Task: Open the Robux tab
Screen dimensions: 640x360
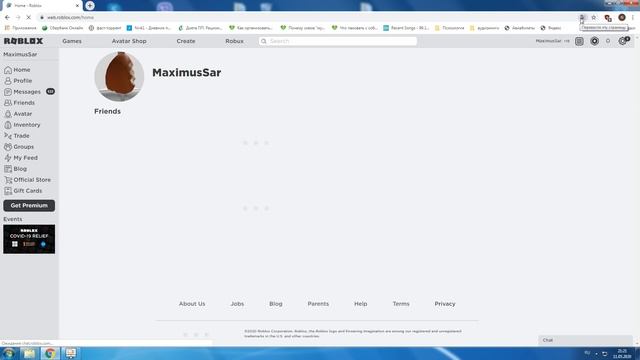Action: 234,41
